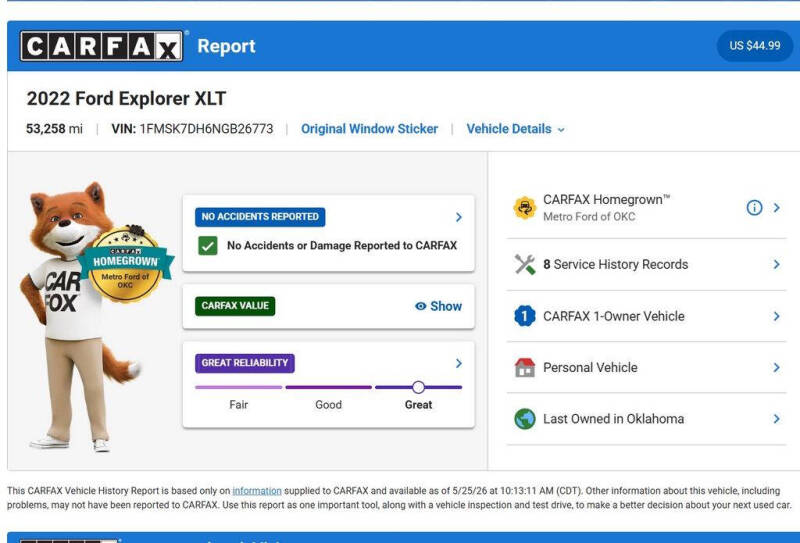800x543 pixels.
Task: Open the Personal Vehicle row
Action: point(646,367)
